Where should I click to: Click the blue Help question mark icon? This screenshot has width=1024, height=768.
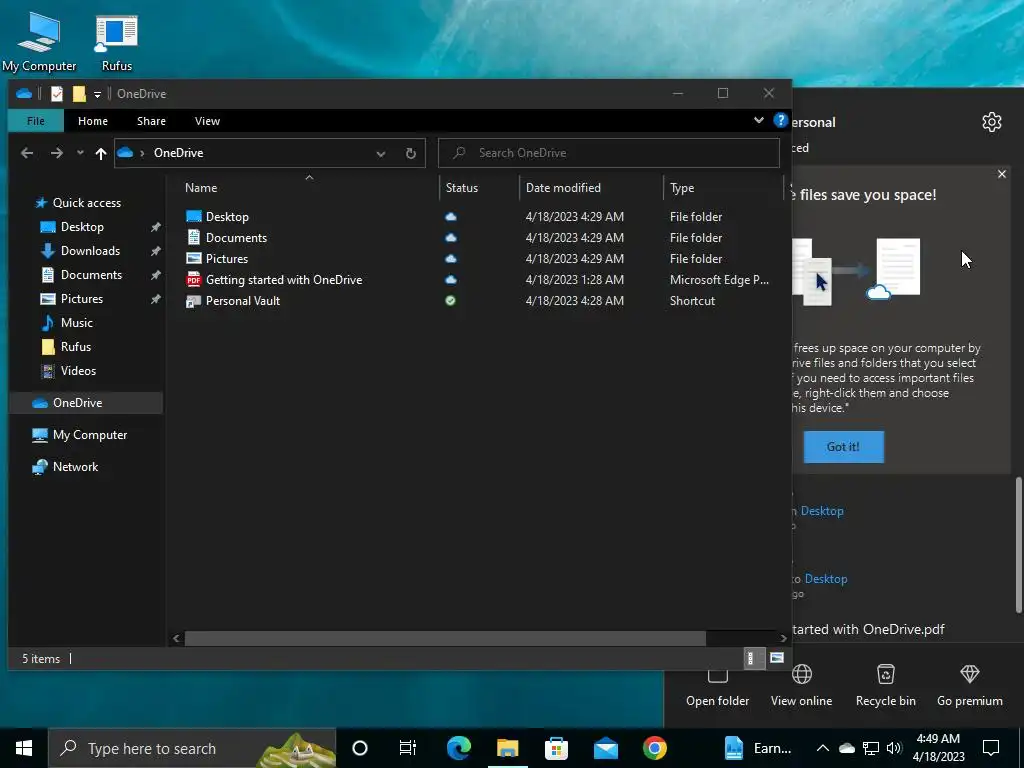click(780, 120)
